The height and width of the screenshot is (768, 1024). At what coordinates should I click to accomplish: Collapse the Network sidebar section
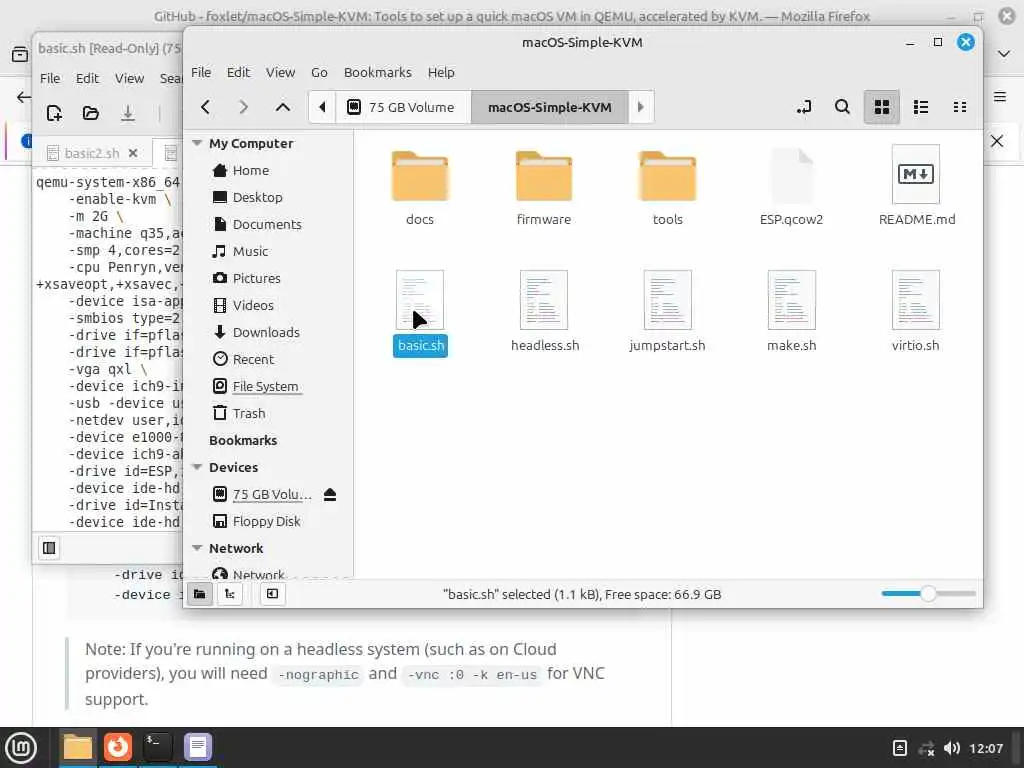click(197, 549)
